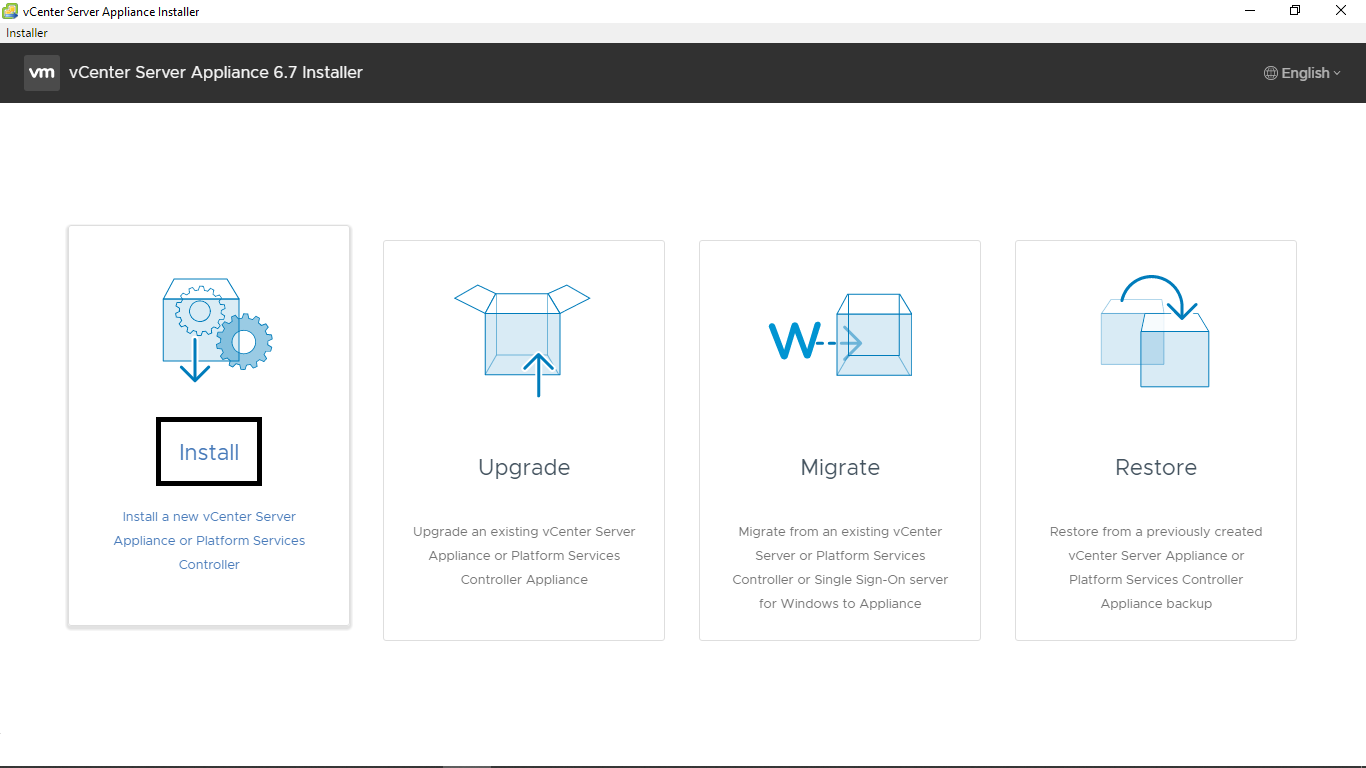The image size is (1366, 768).
Task: Close the vCenter installer window
Action: click(x=1341, y=11)
